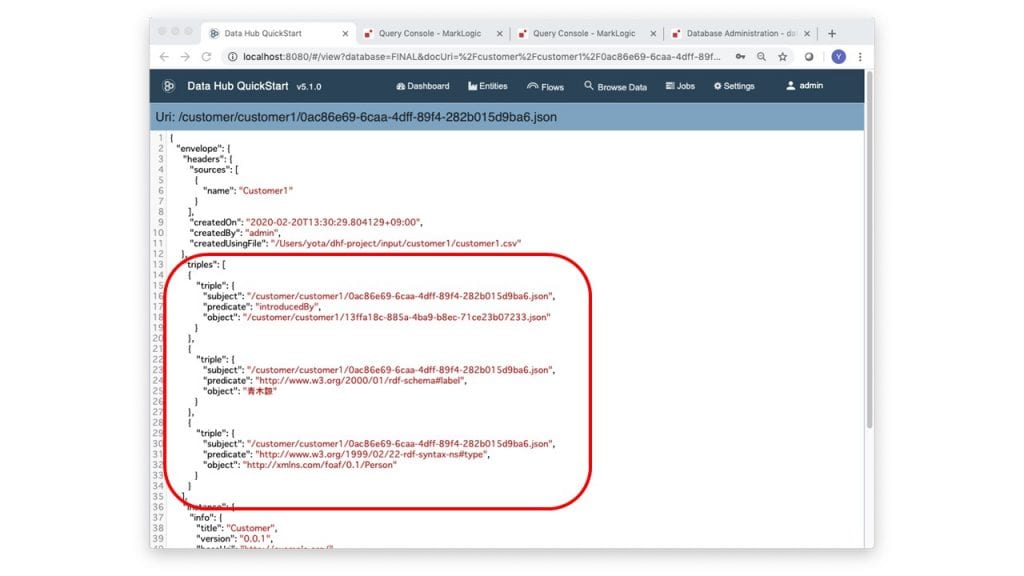Bookmark this page with the star icon
Image resolution: width=1024 pixels, height=576 pixels.
(x=783, y=57)
